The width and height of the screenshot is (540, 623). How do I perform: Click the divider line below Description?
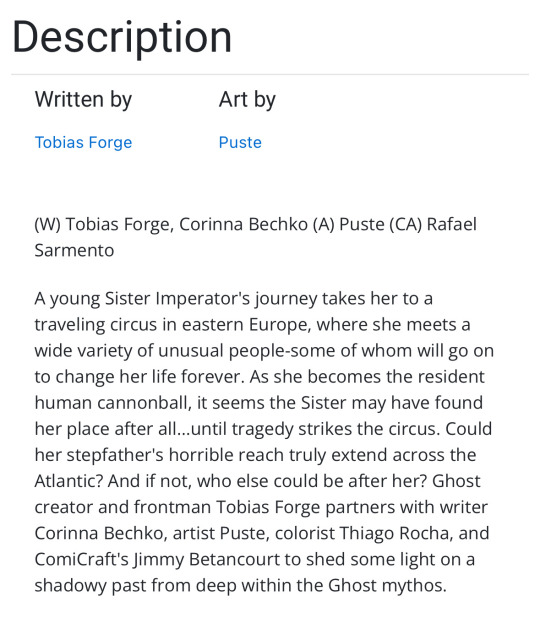point(270,74)
